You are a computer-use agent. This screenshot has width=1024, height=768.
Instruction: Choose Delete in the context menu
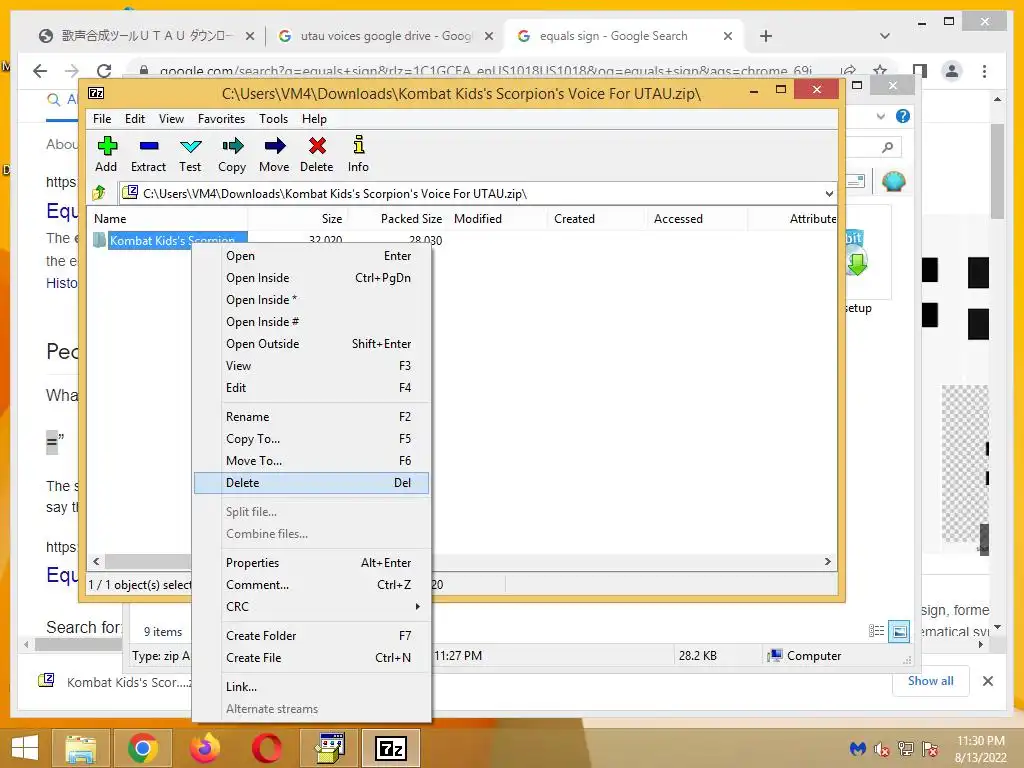point(312,483)
